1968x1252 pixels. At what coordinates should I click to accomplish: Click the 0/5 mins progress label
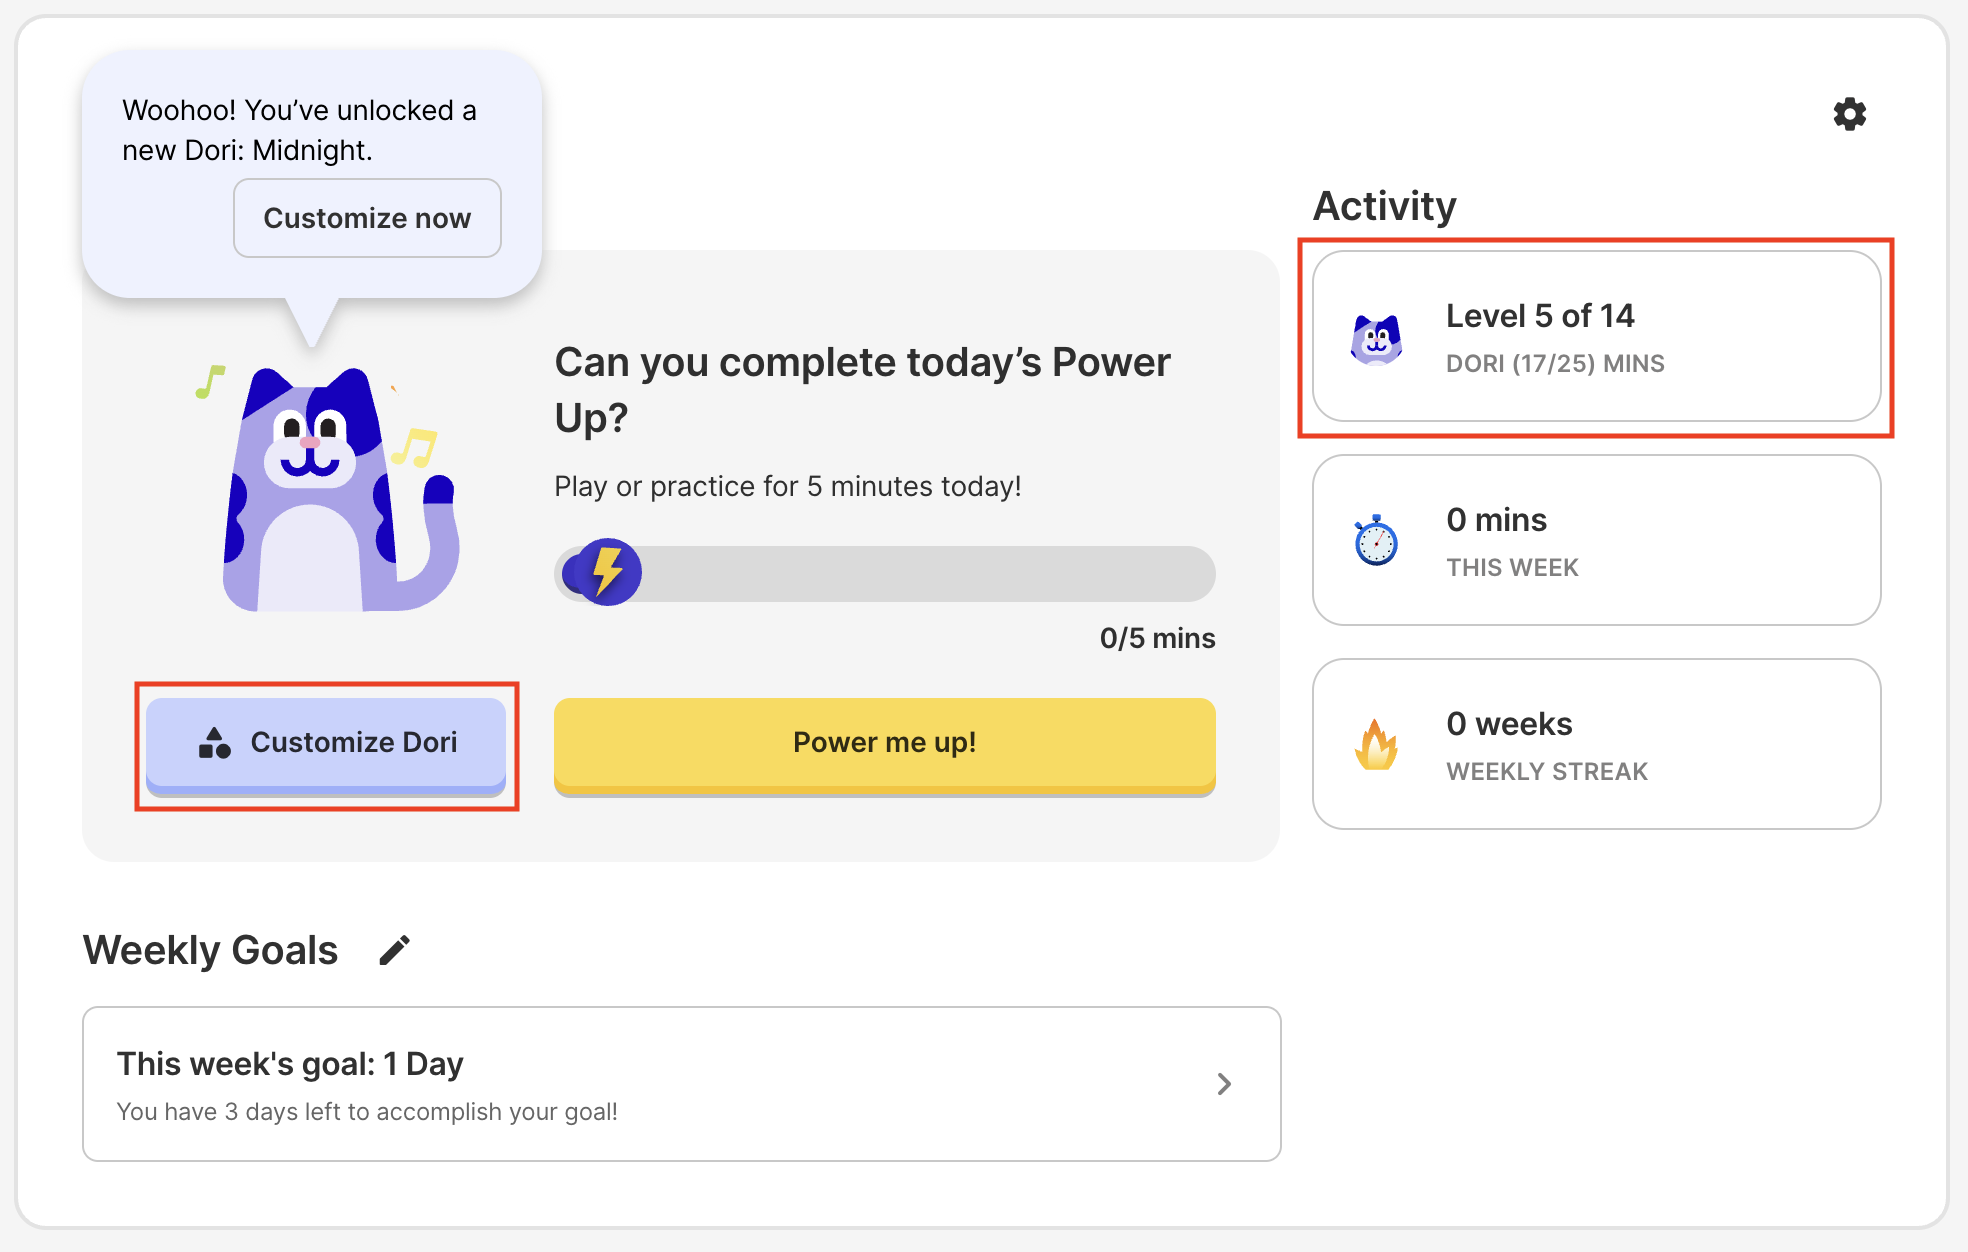click(x=1157, y=638)
